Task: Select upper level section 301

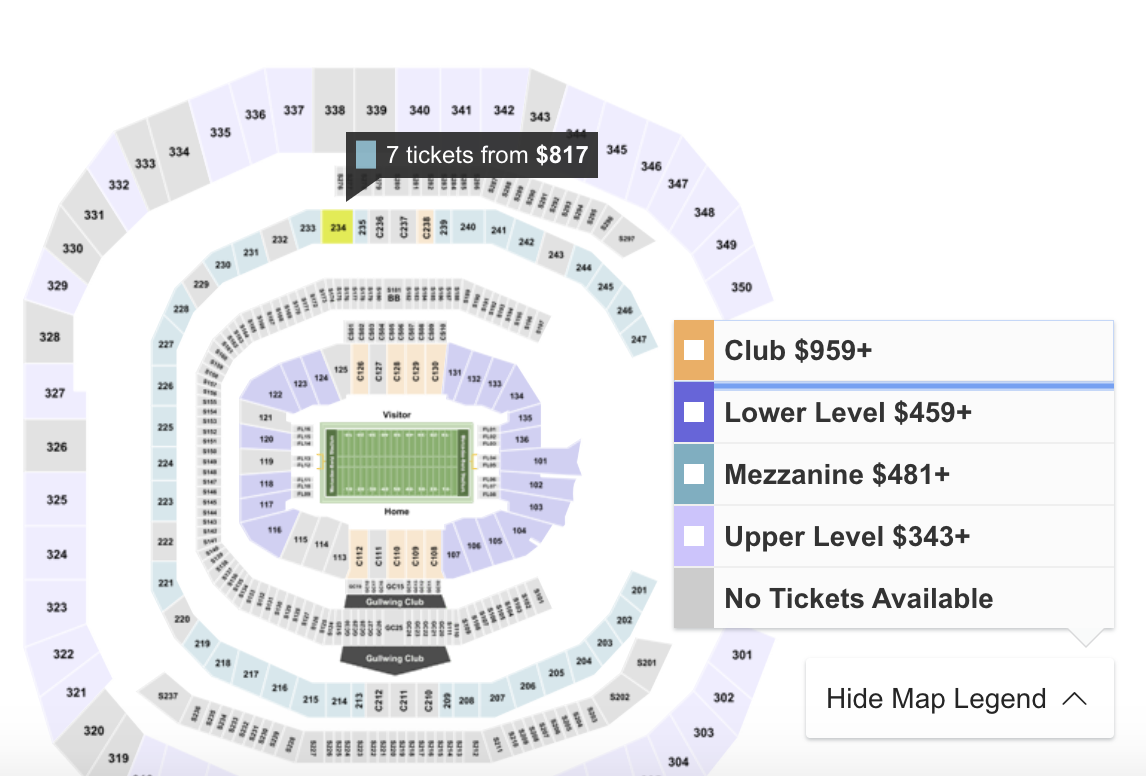Action: click(741, 655)
